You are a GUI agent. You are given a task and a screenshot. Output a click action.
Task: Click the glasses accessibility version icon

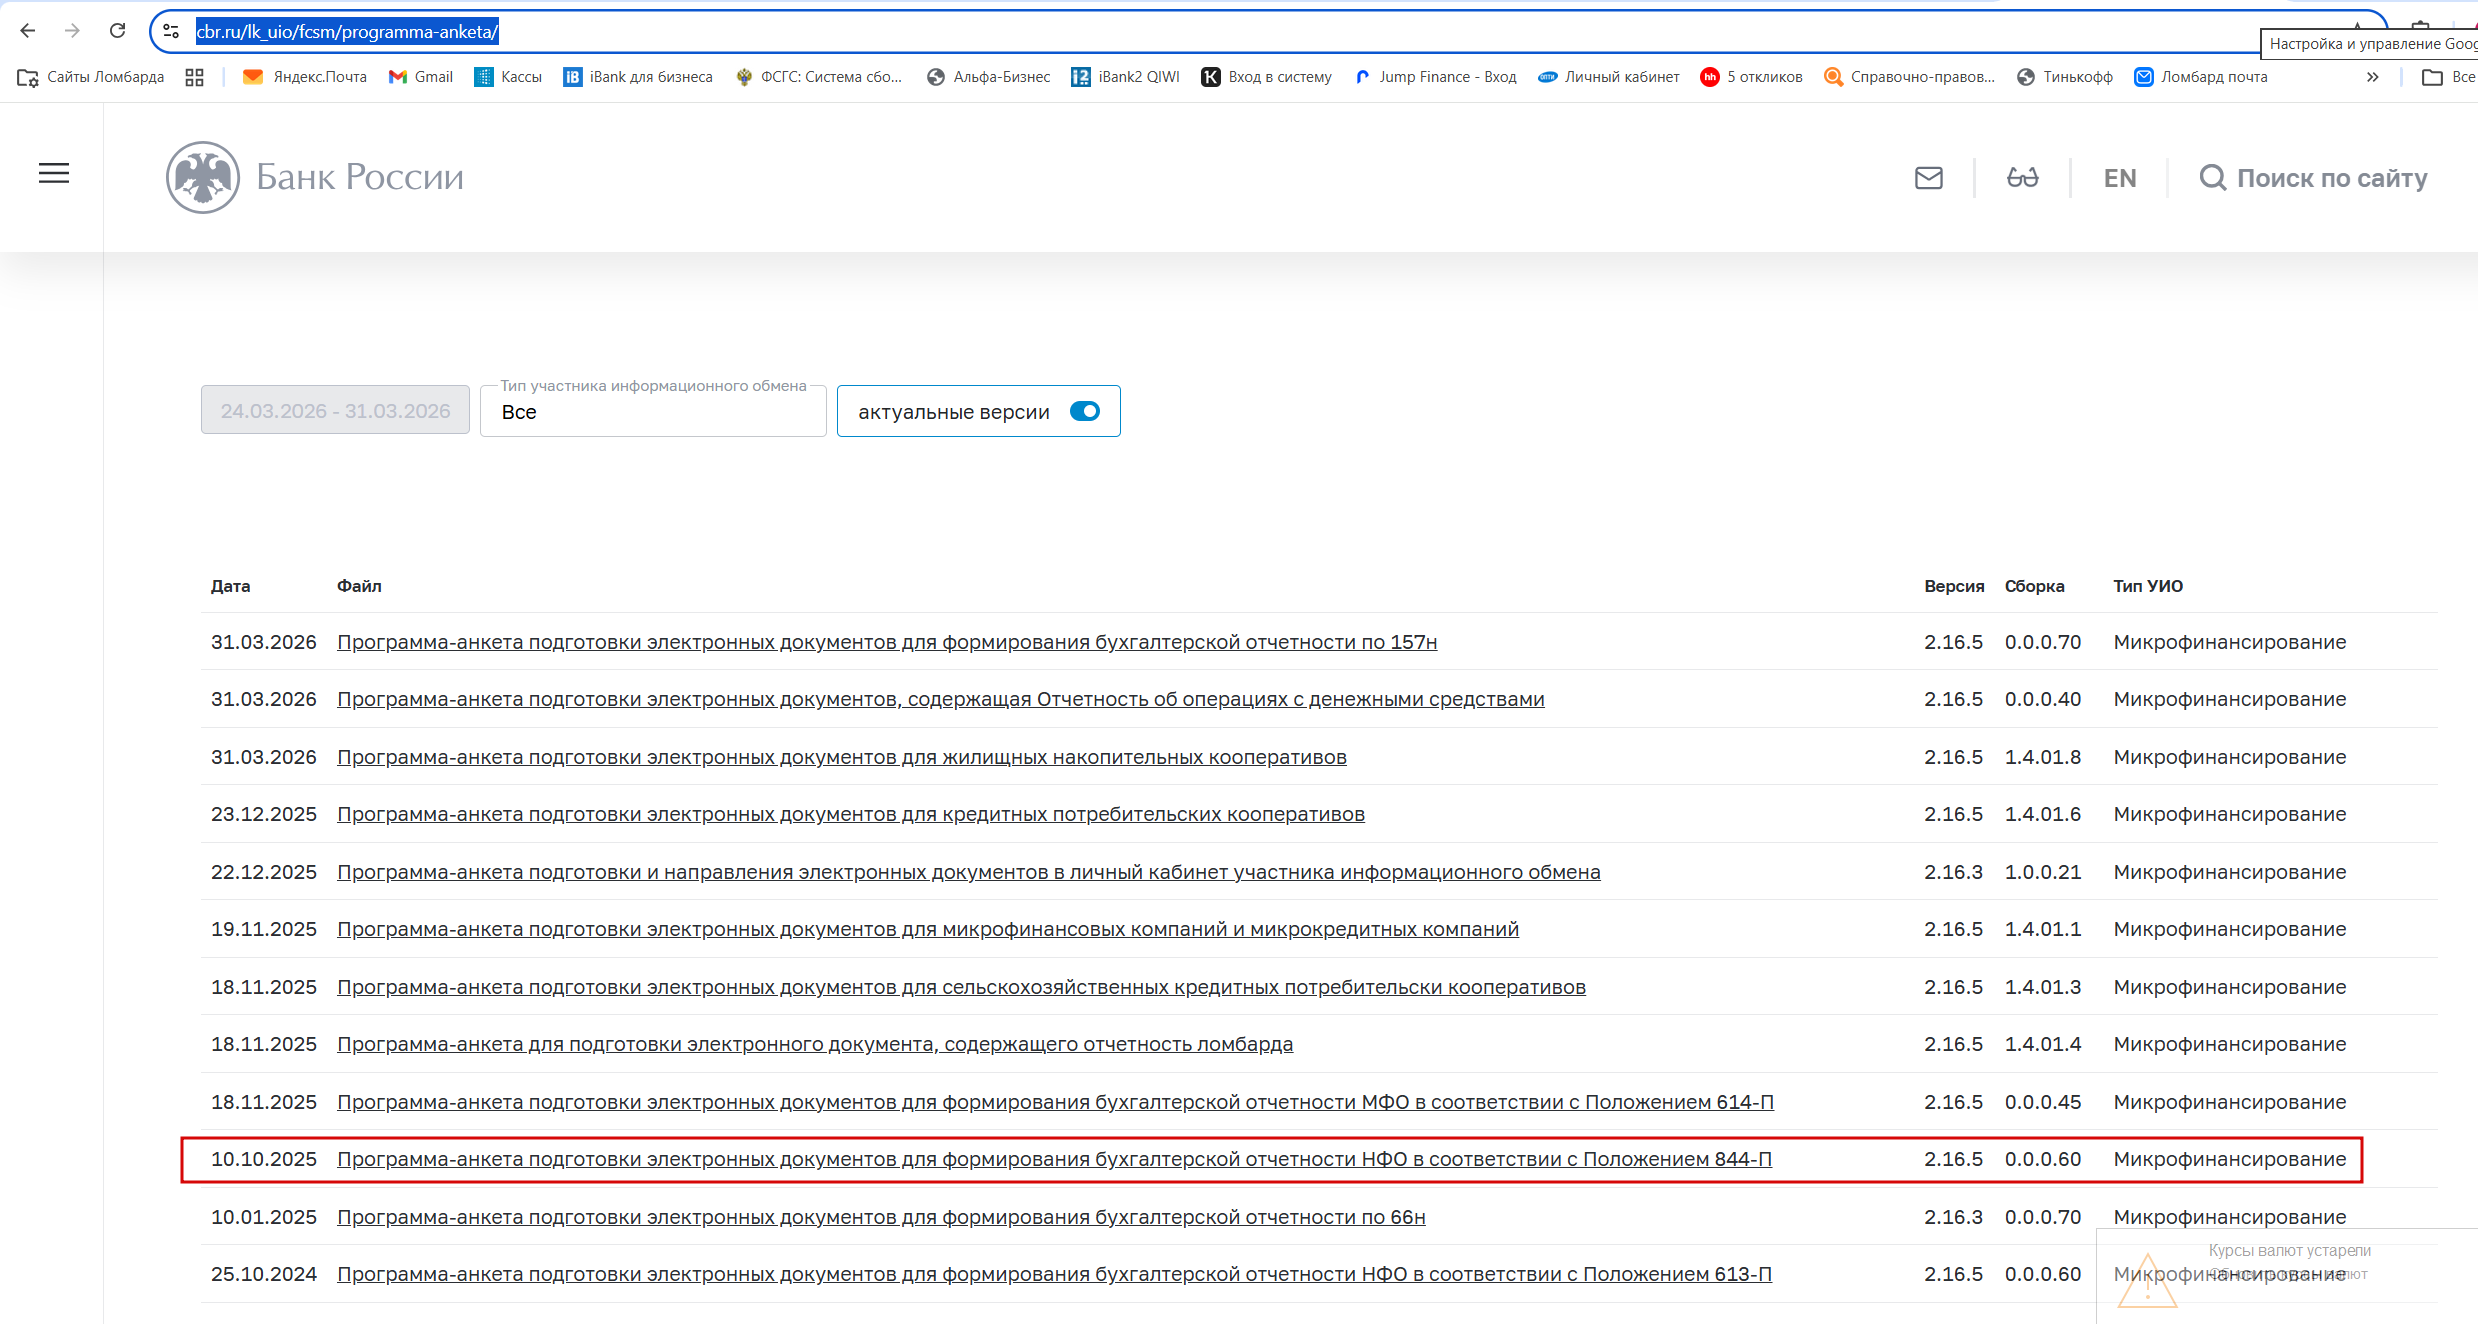[2022, 178]
